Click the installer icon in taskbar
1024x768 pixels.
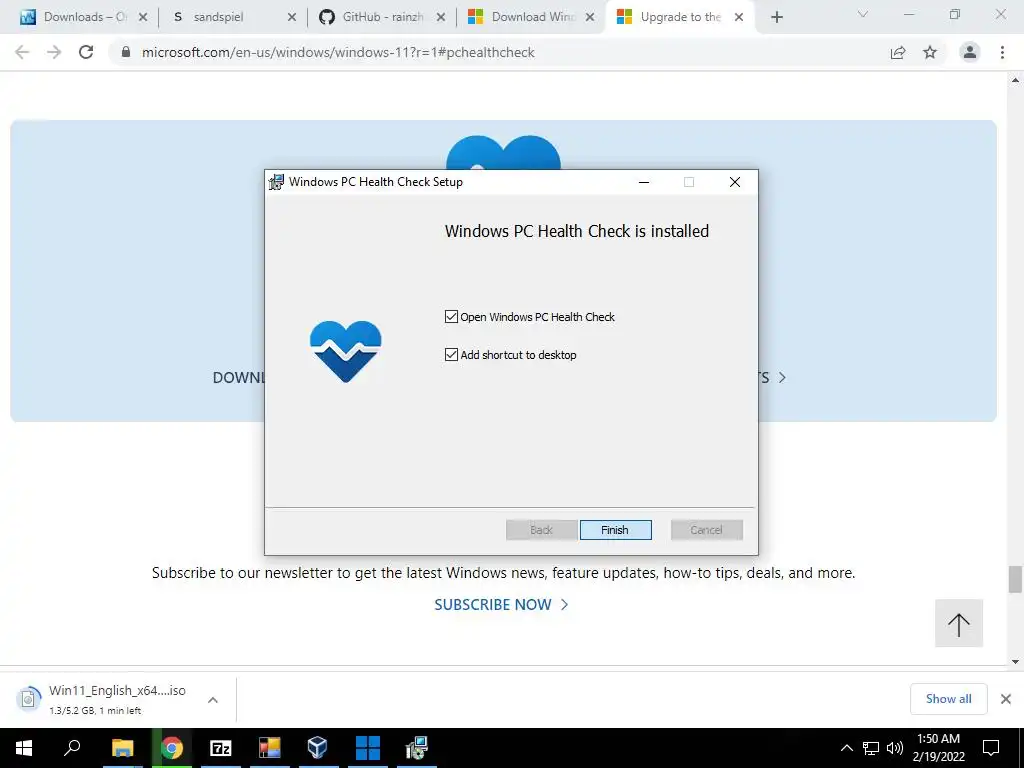[417, 748]
